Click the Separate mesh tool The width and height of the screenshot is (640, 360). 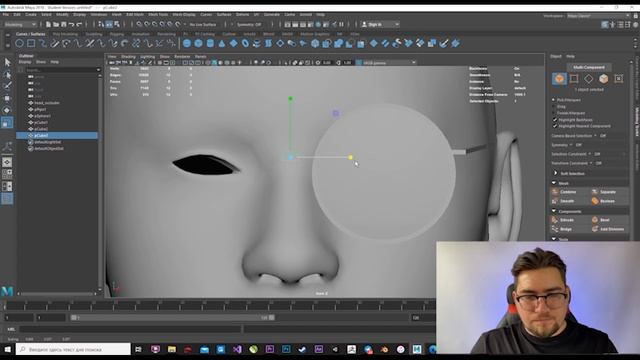tap(608, 192)
